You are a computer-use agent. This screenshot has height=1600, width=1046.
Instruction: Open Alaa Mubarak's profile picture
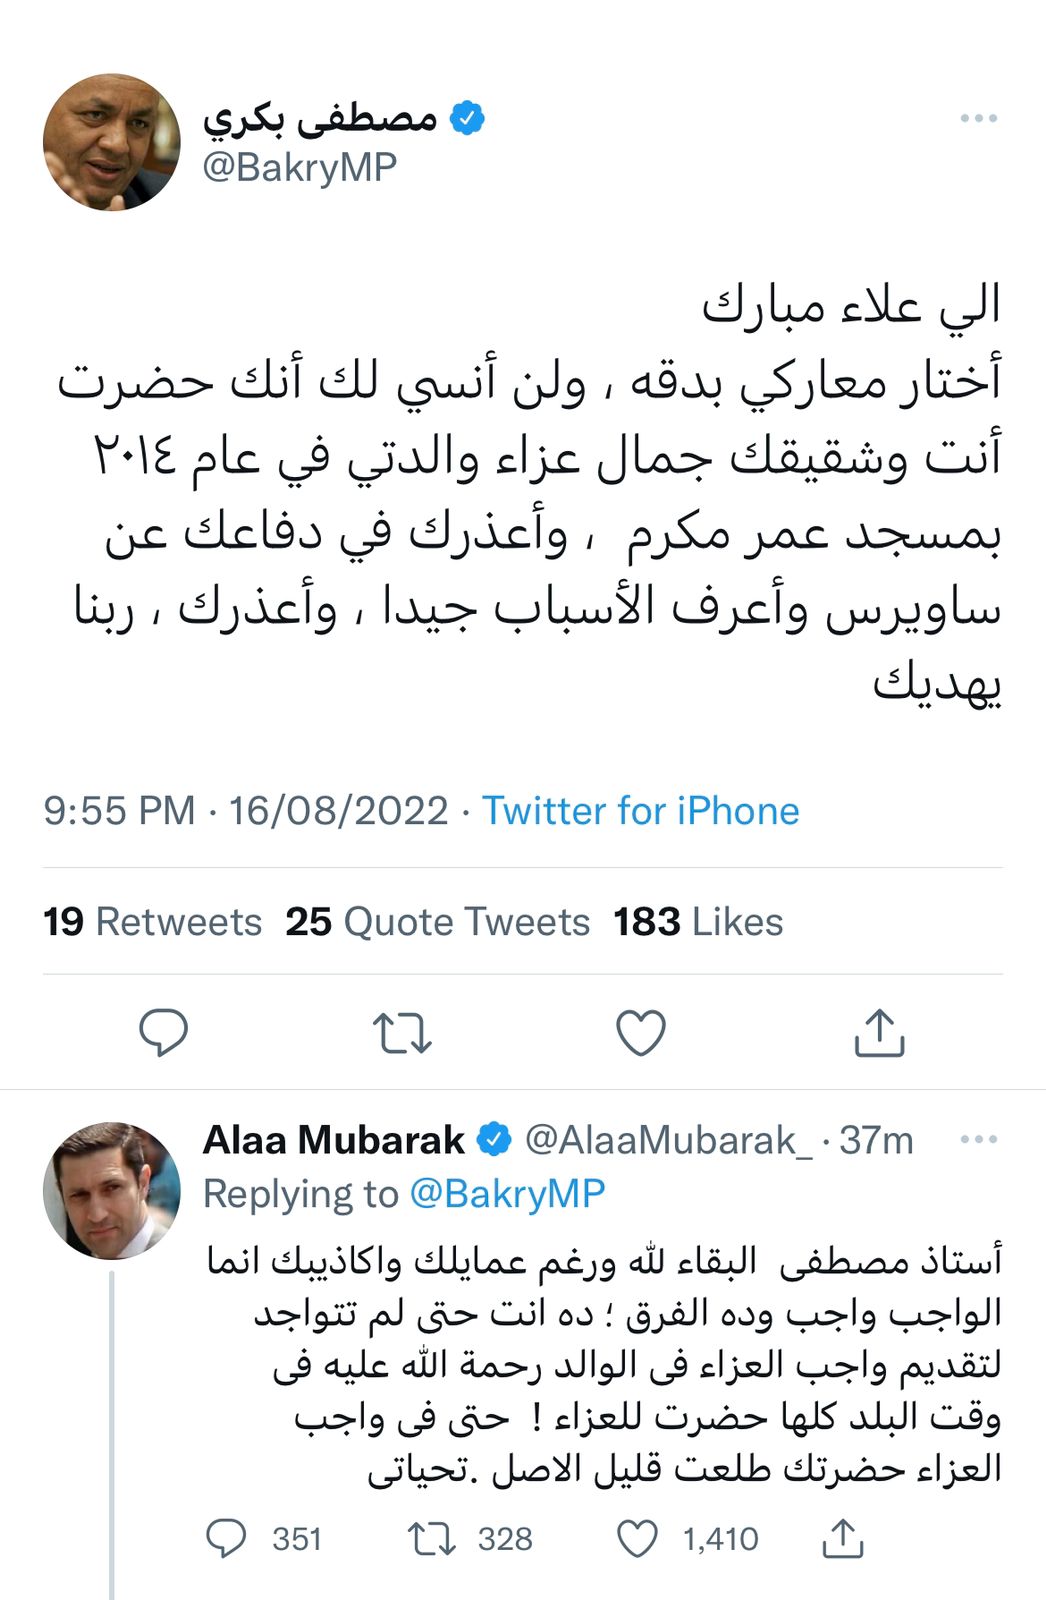[x=111, y=1191]
